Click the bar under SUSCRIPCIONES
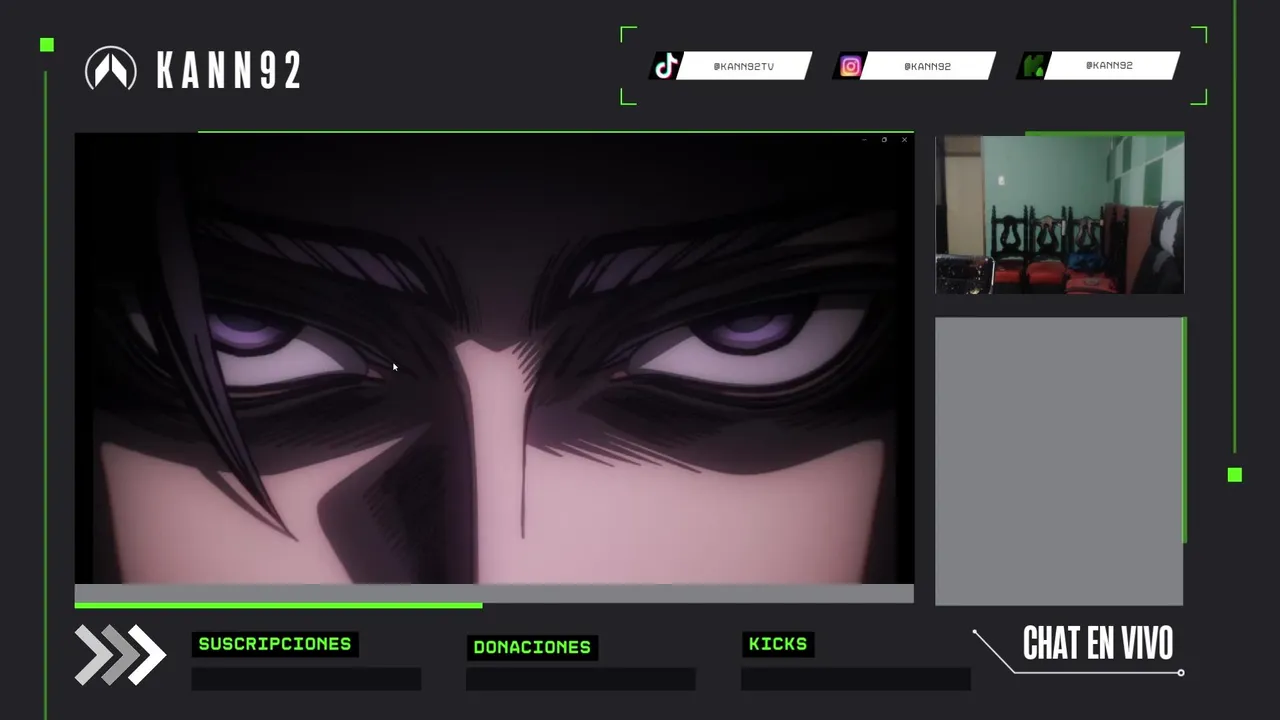This screenshot has width=1280, height=720. coord(306,679)
